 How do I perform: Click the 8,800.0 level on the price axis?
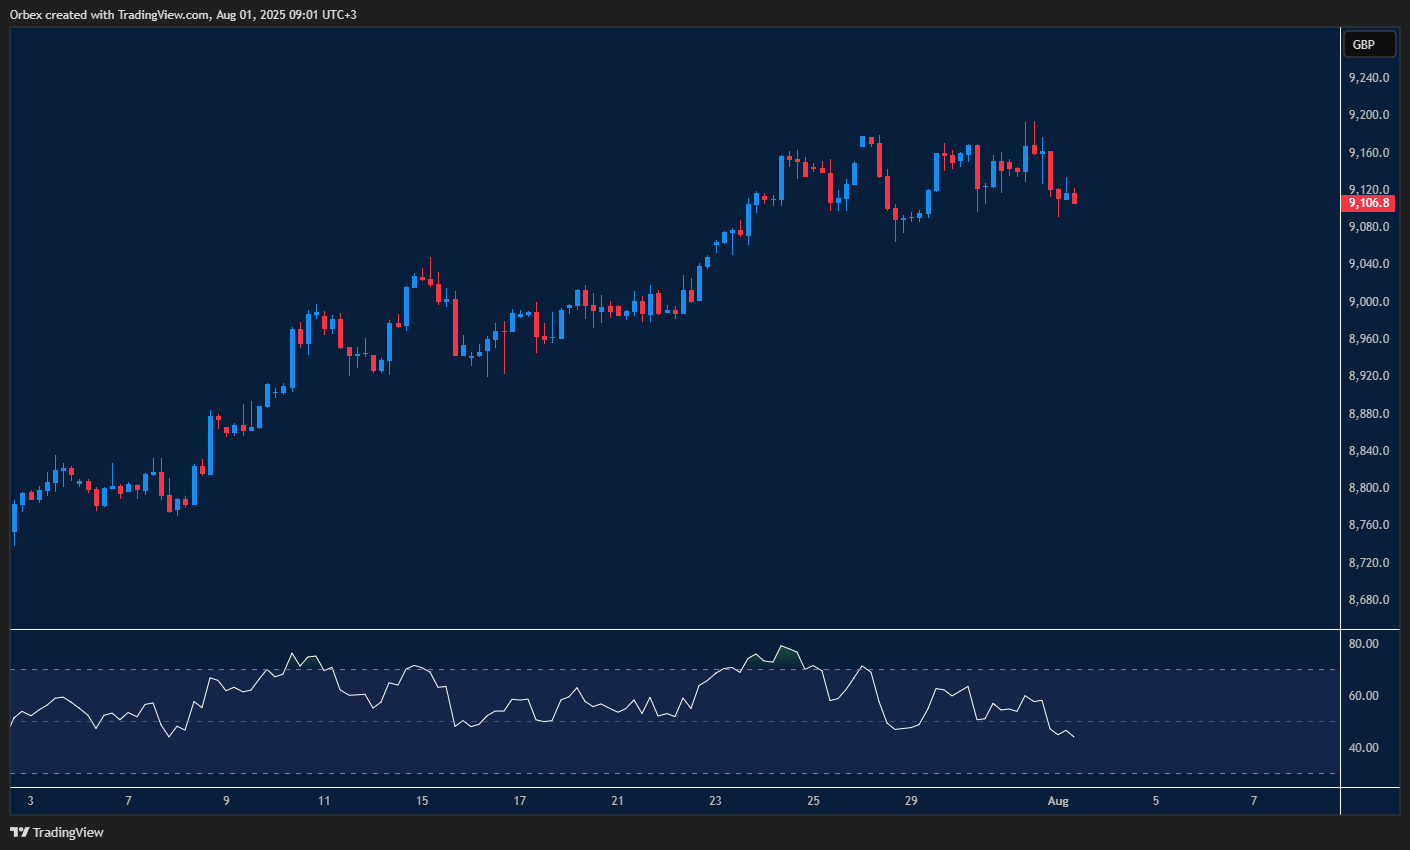click(x=1368, y=488)
